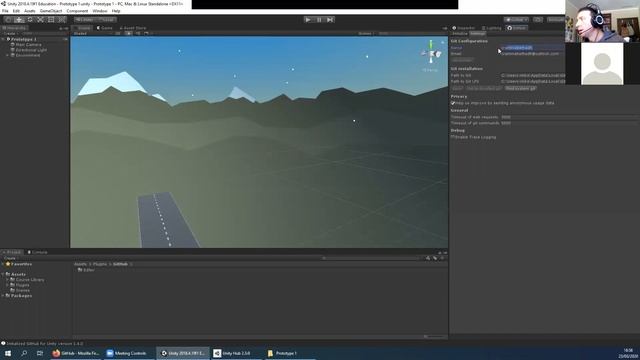The image size is (640, 360).
Task: Expand the Favorites group in Project
Action: (x=3, y=264)
